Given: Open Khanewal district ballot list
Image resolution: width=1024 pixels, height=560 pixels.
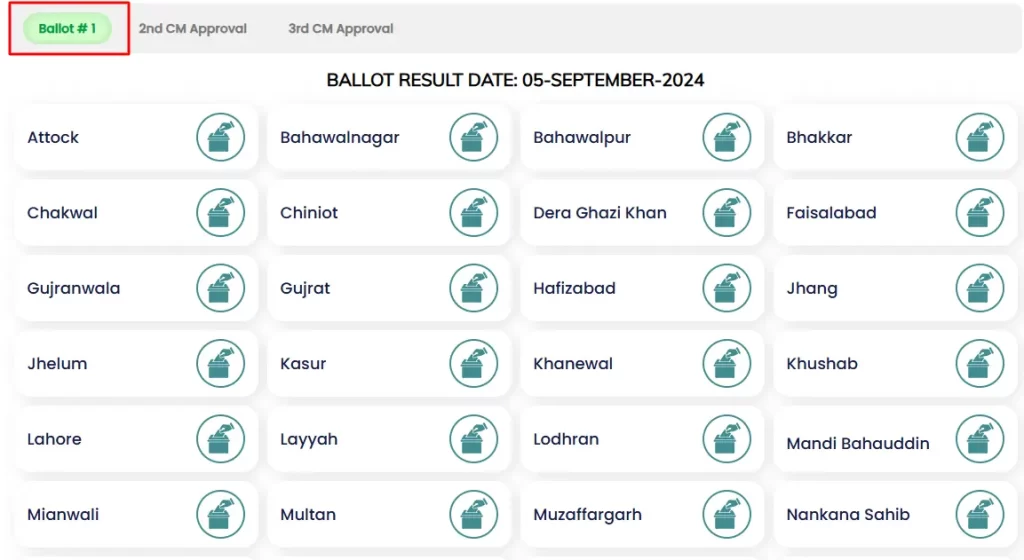Looking at the screenshot, I should coord(573,364).
